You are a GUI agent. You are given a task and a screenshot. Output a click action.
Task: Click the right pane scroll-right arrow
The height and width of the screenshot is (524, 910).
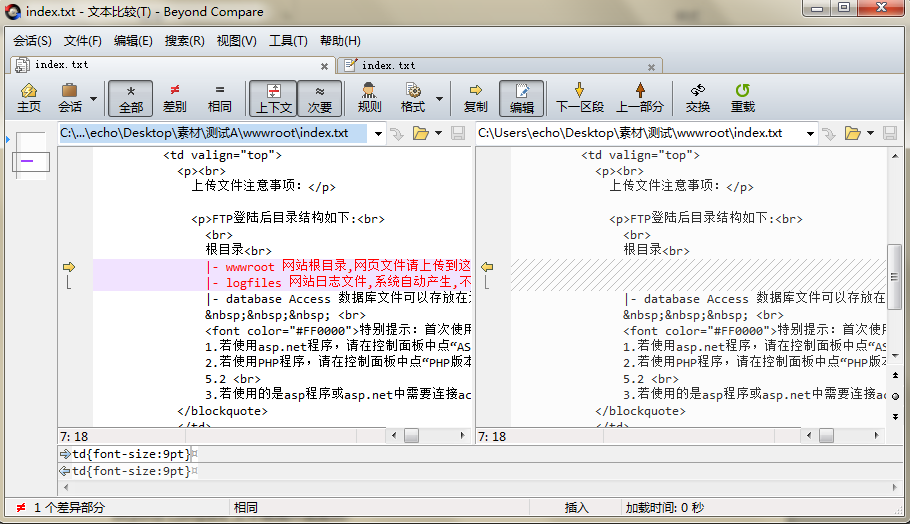tap(876, 435)
